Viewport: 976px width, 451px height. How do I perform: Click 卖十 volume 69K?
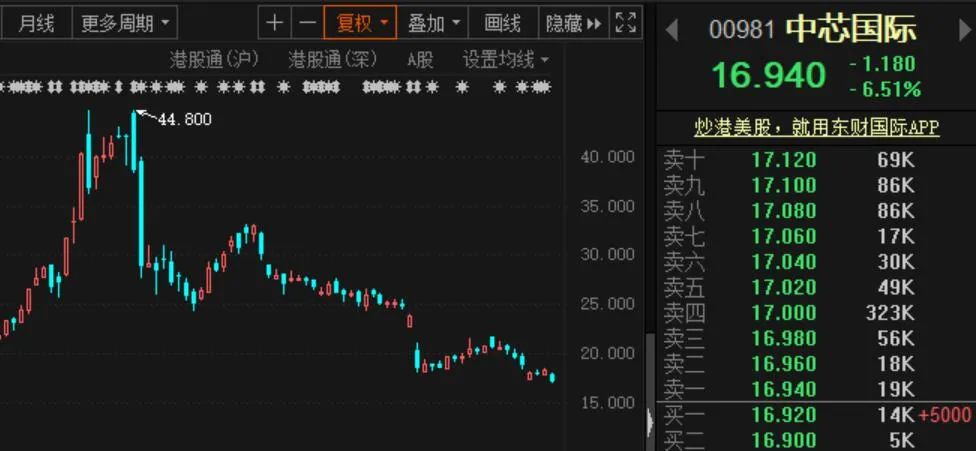click(896, 160)
